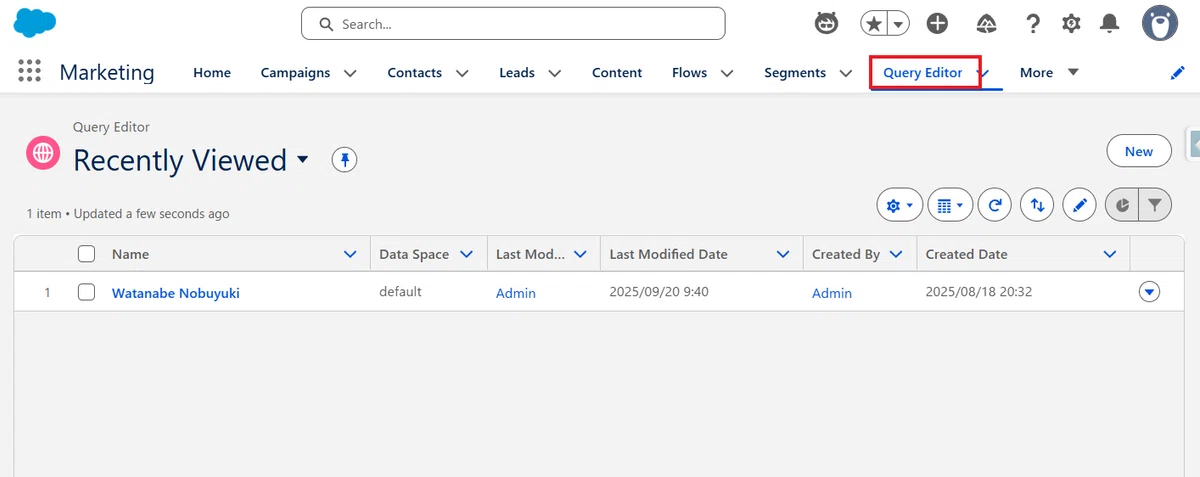The height and width of the screenshot is (477, 1200).
Task: Open the Contacts tab
Action: point(415,73)
